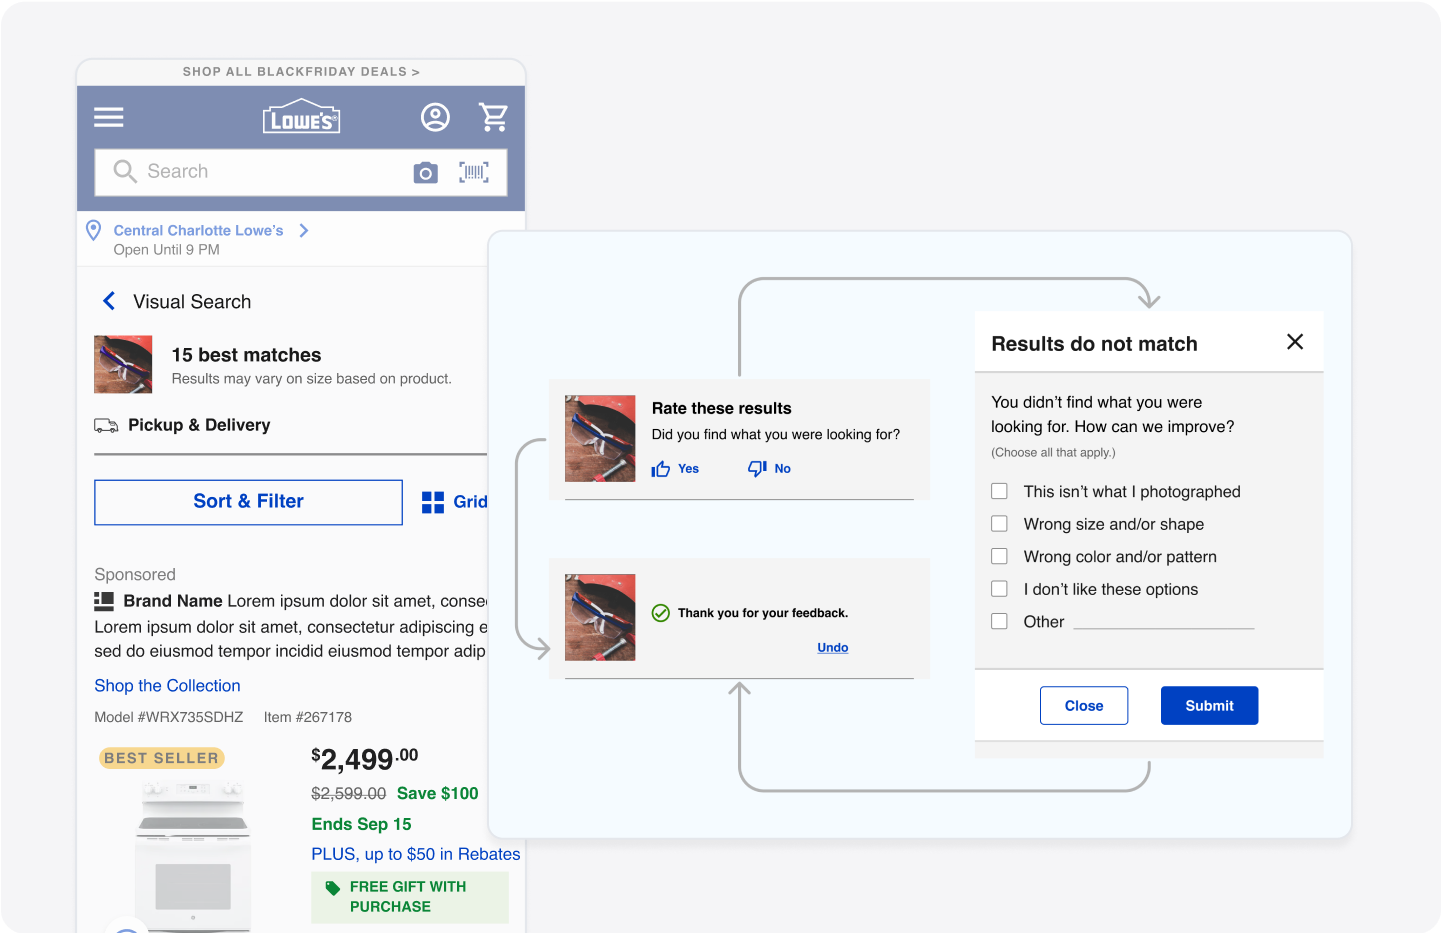The width and height of the screenshot is (1441, 933).
Task: Click the thumbs up Yes icon
Action: pos(661,469)
